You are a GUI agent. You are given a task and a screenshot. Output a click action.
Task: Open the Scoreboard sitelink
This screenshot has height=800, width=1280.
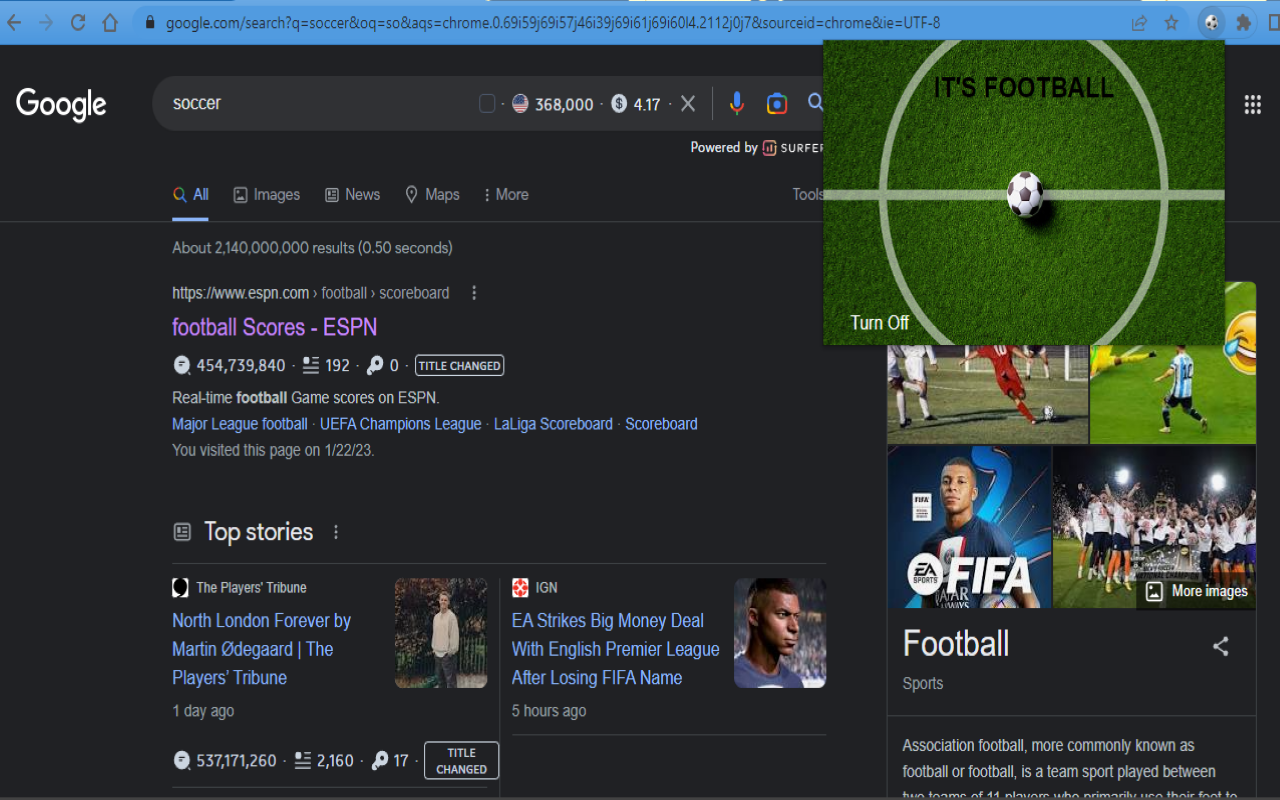click(x=661, y=424)
